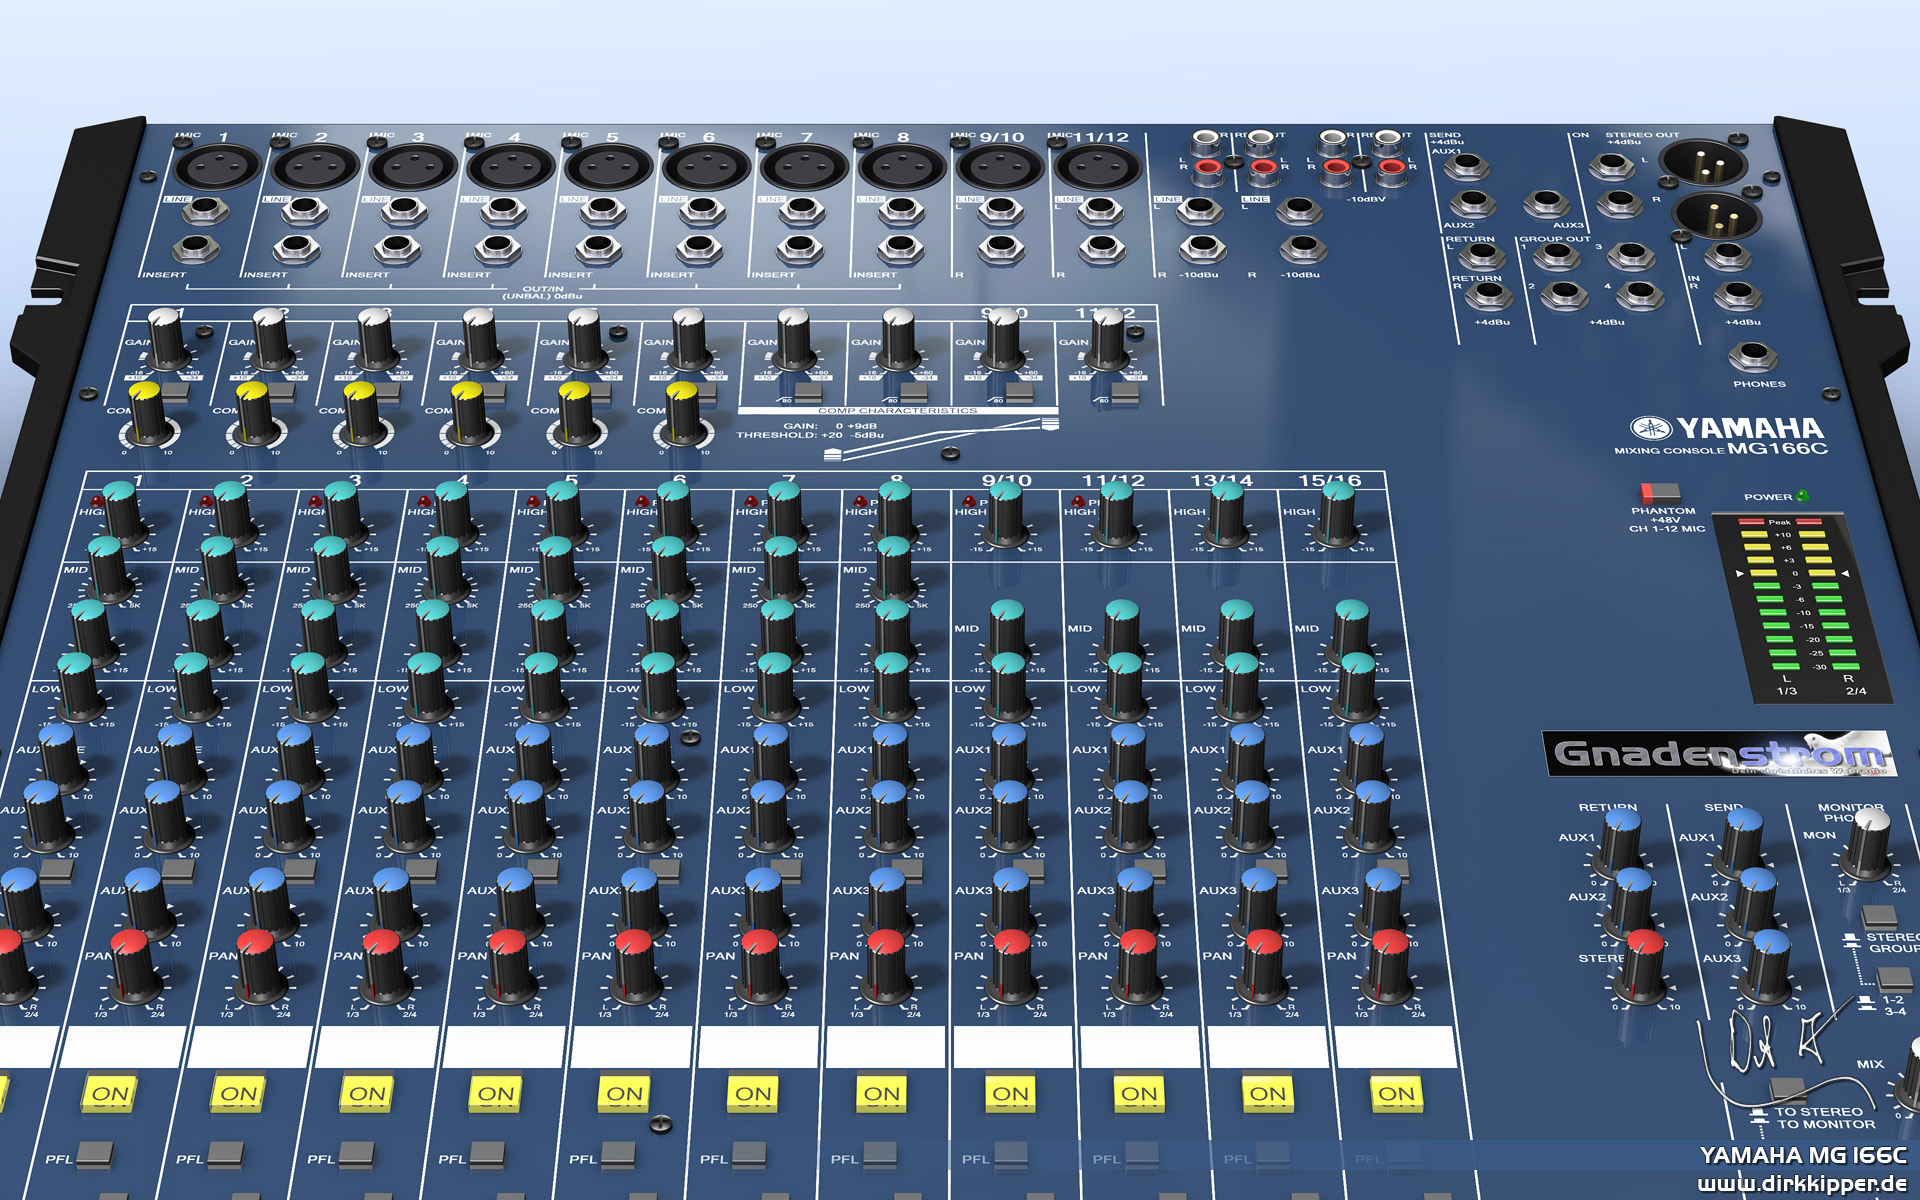Click channel 1 LINE input jack

[x=204, y=209]
